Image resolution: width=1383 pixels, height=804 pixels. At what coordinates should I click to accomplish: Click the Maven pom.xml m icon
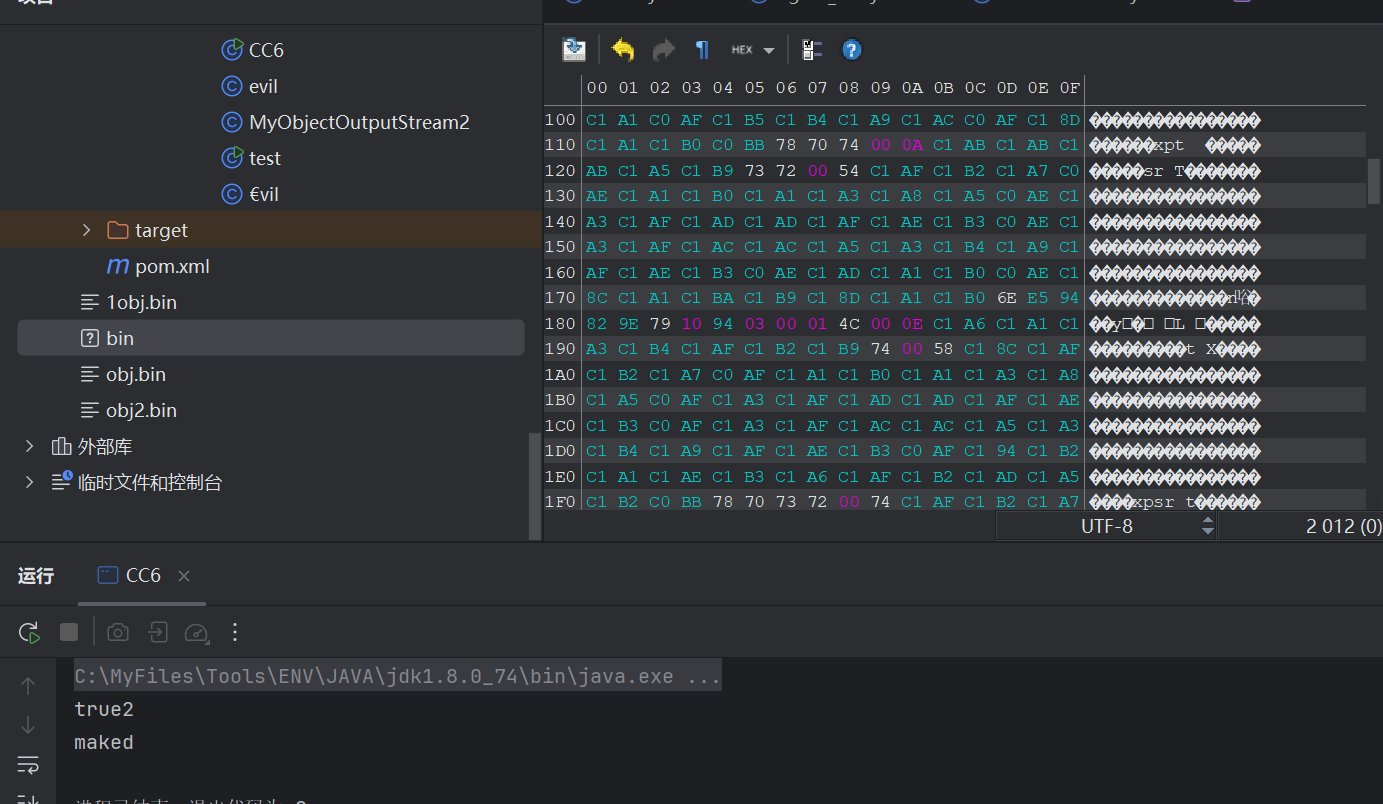click(x=118, y=266)
